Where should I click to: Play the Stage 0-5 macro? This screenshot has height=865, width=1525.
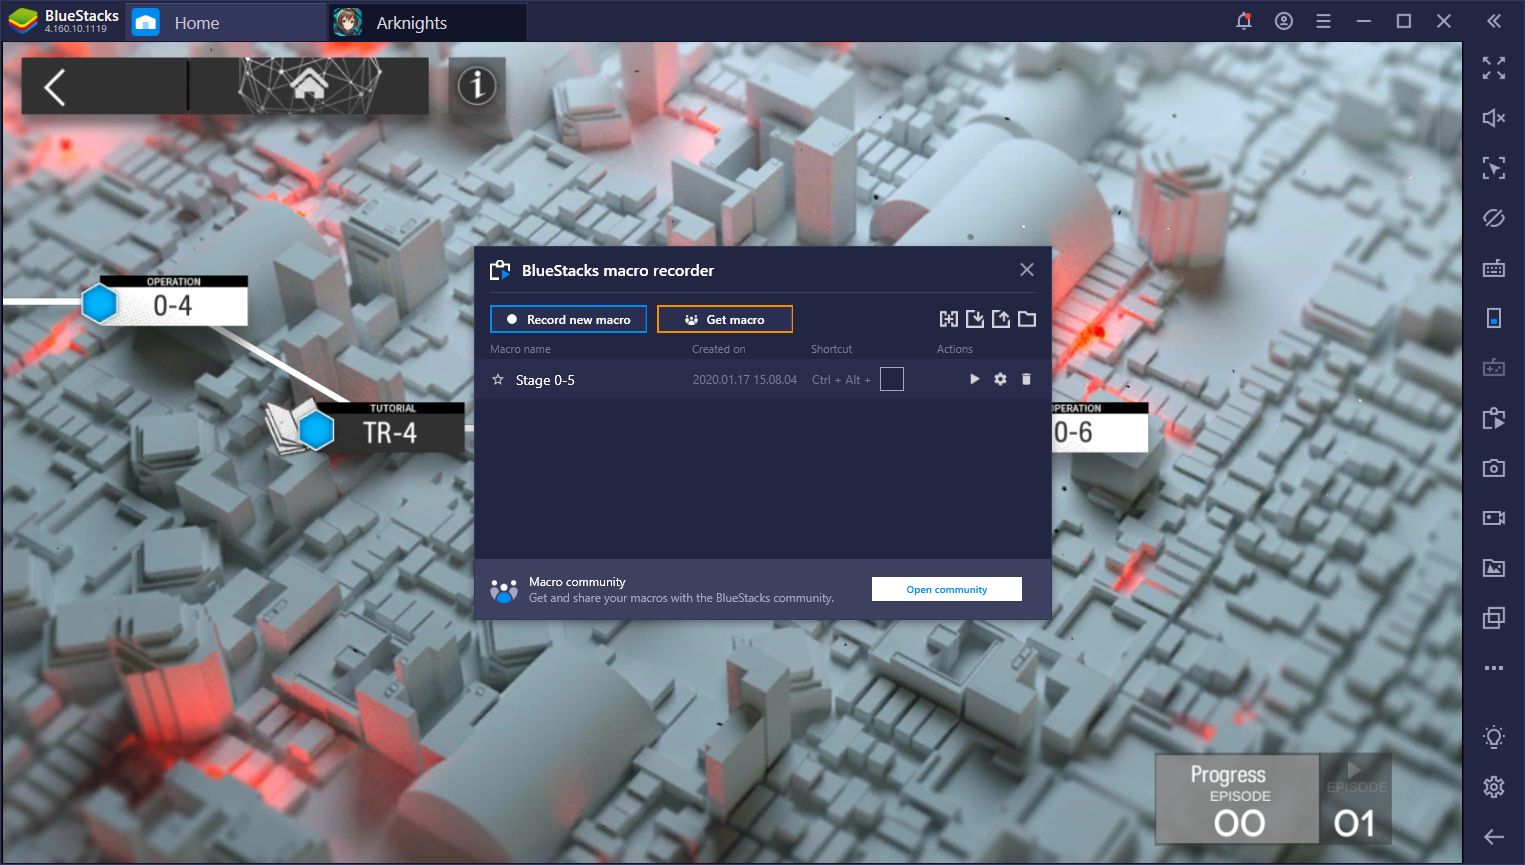(974, 379)
